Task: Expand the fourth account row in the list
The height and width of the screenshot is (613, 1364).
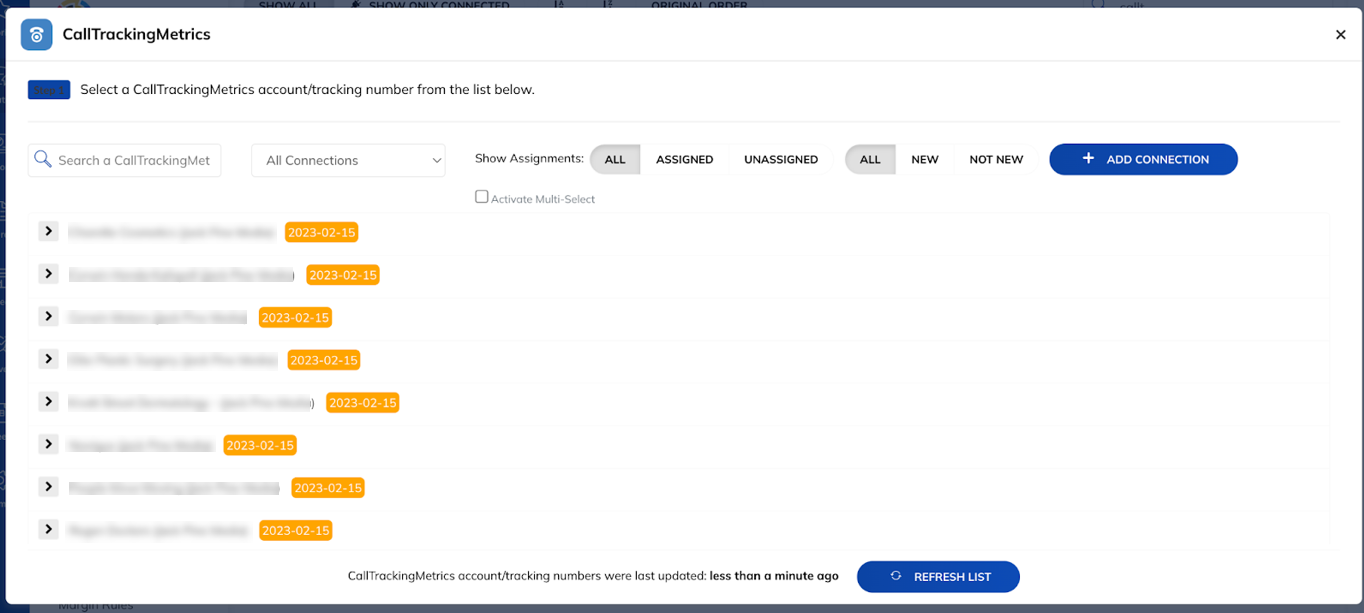Action: click(48, 359)
